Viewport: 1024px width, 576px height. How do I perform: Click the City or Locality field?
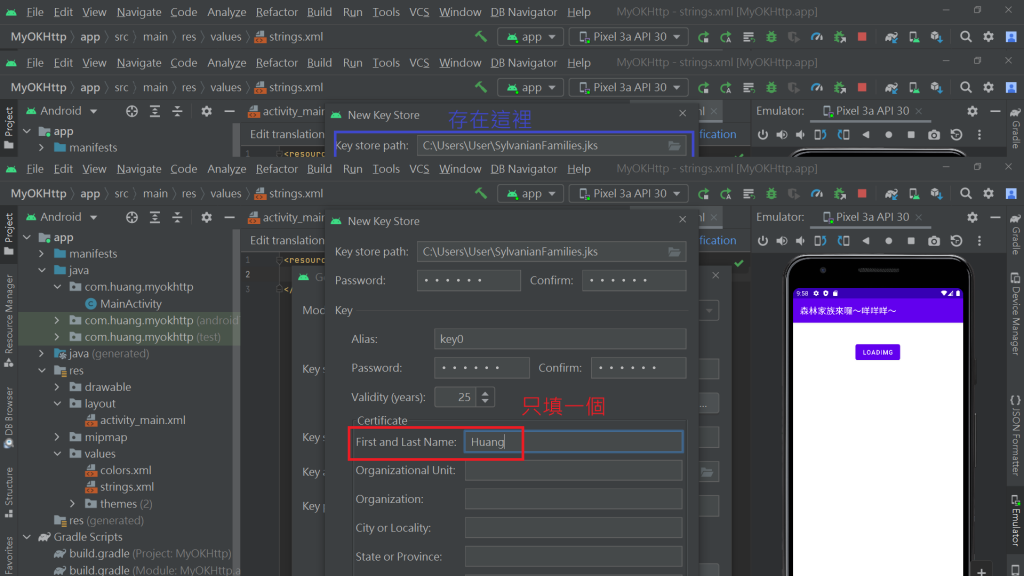tap(573, 528)
